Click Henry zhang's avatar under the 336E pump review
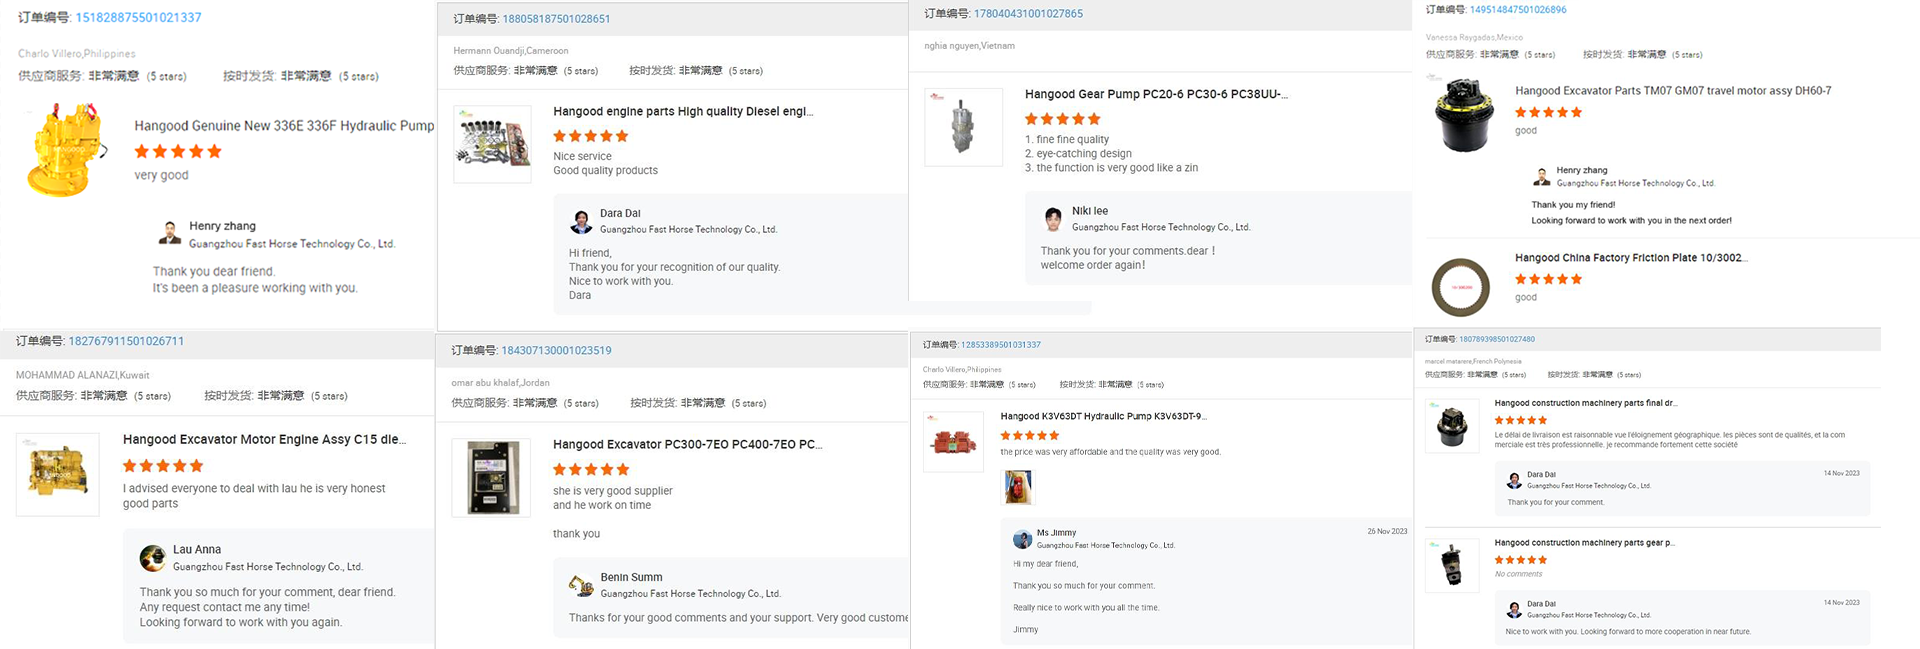The width and height of the screenshot is (1920, 649). (170, 234)
